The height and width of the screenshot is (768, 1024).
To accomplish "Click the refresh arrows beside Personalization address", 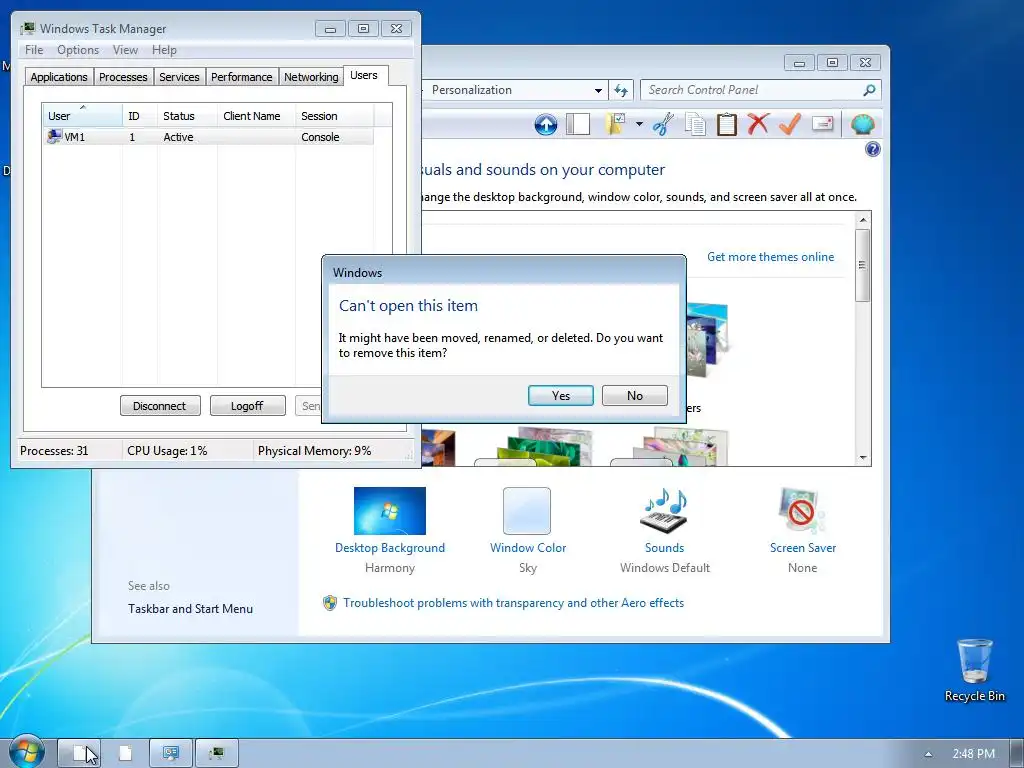I will tap(621, 90).
